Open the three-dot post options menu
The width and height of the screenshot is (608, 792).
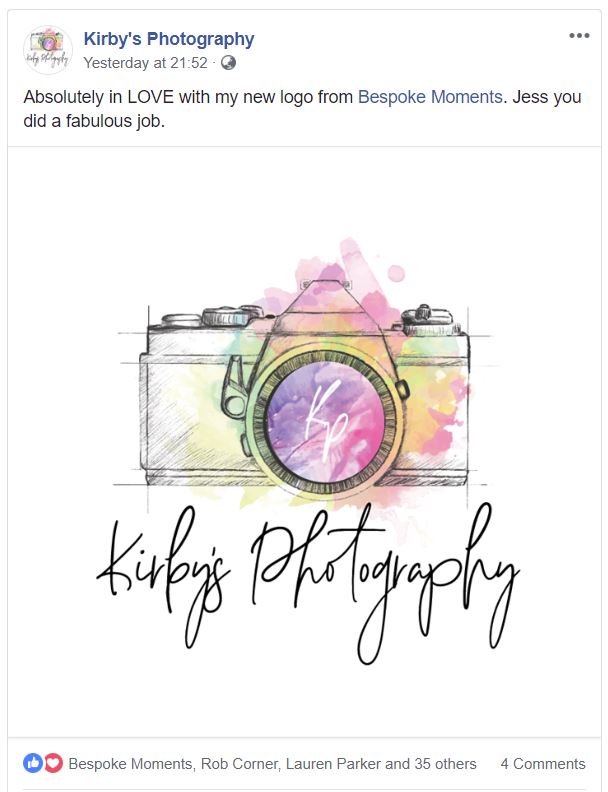pos(579,35)
